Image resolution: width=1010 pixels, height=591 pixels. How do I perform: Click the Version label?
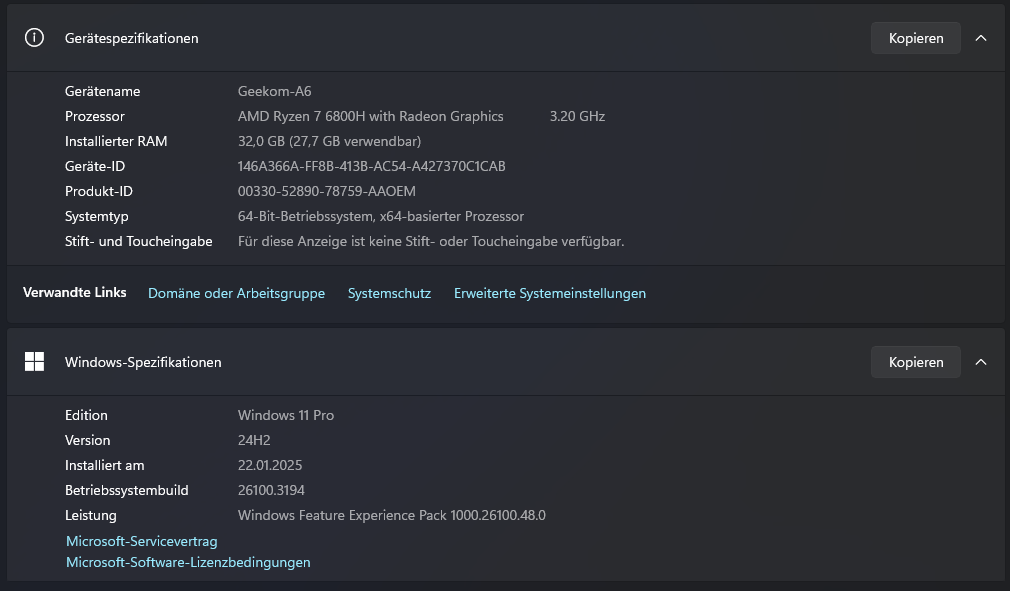[88, 440]
